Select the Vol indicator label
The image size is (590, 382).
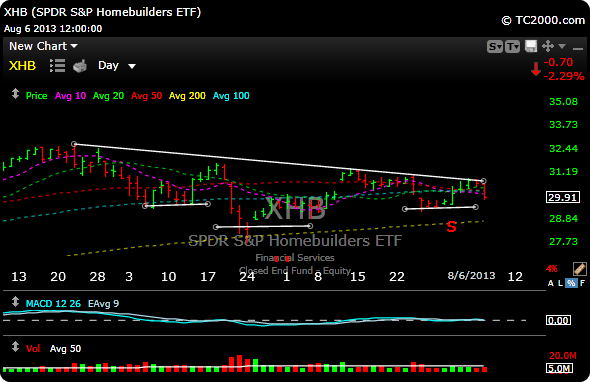pyautogui.click(x=33, y=349)
